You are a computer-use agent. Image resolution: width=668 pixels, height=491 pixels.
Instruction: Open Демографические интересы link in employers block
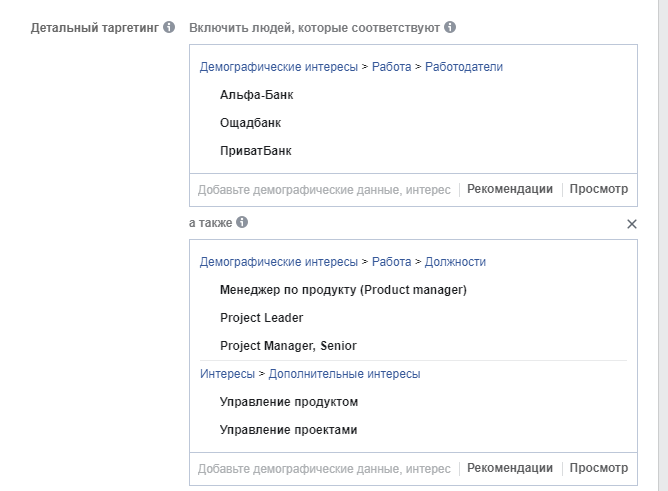(x=279, y=67)
